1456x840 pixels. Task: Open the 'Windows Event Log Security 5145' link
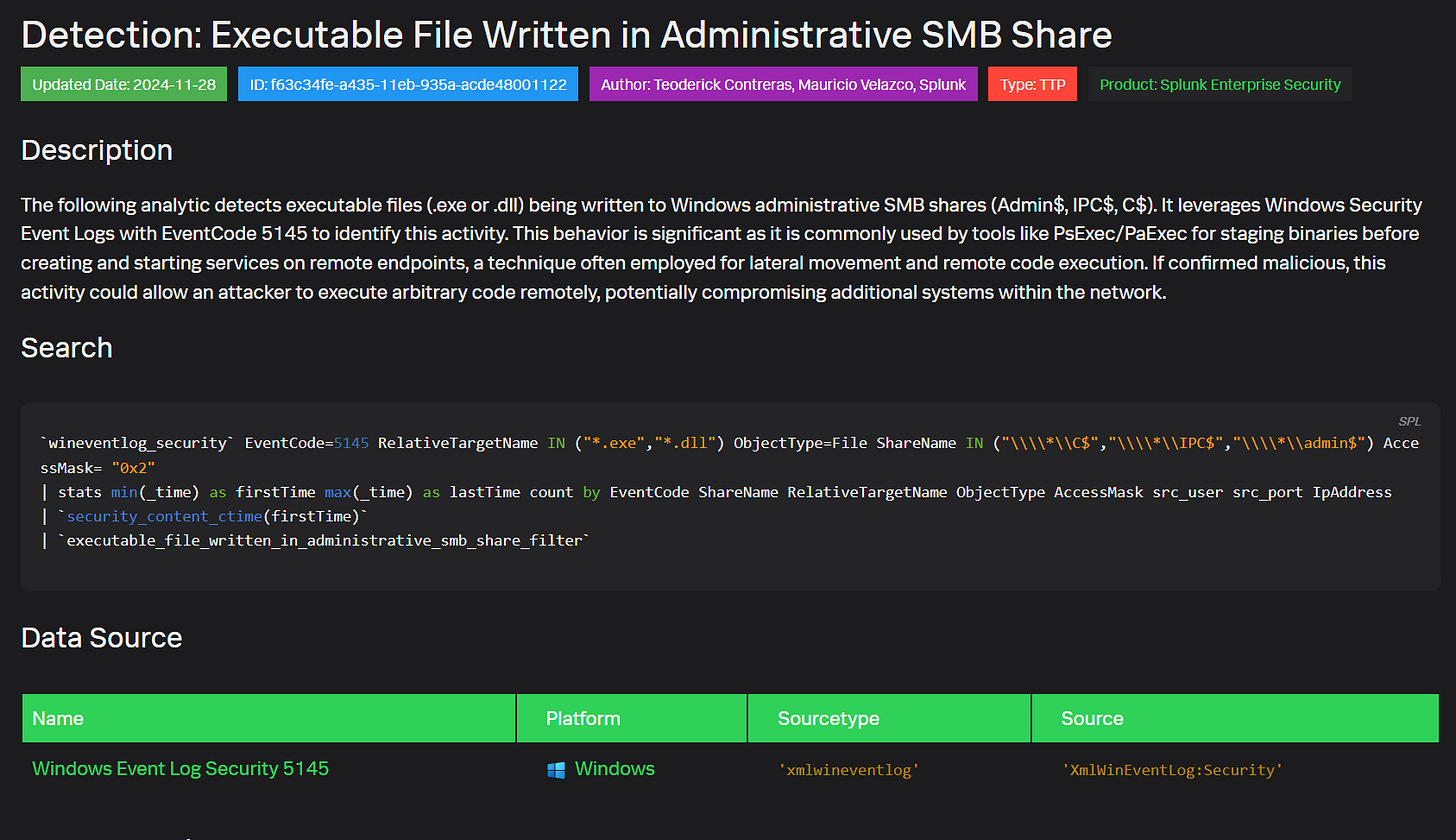(180, 769)
